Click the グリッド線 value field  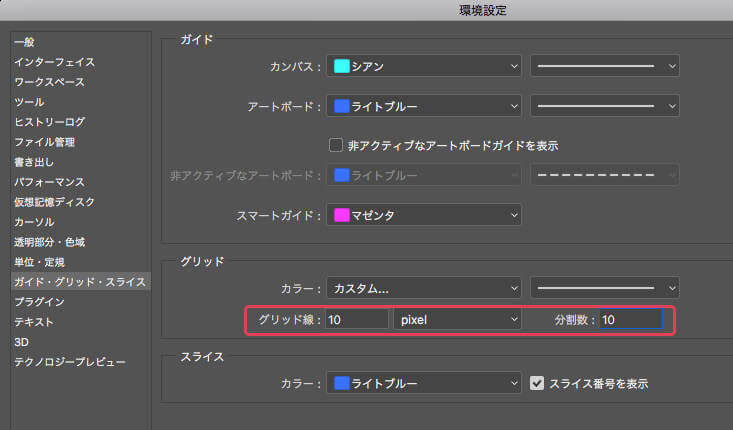[x=357, y=320]
